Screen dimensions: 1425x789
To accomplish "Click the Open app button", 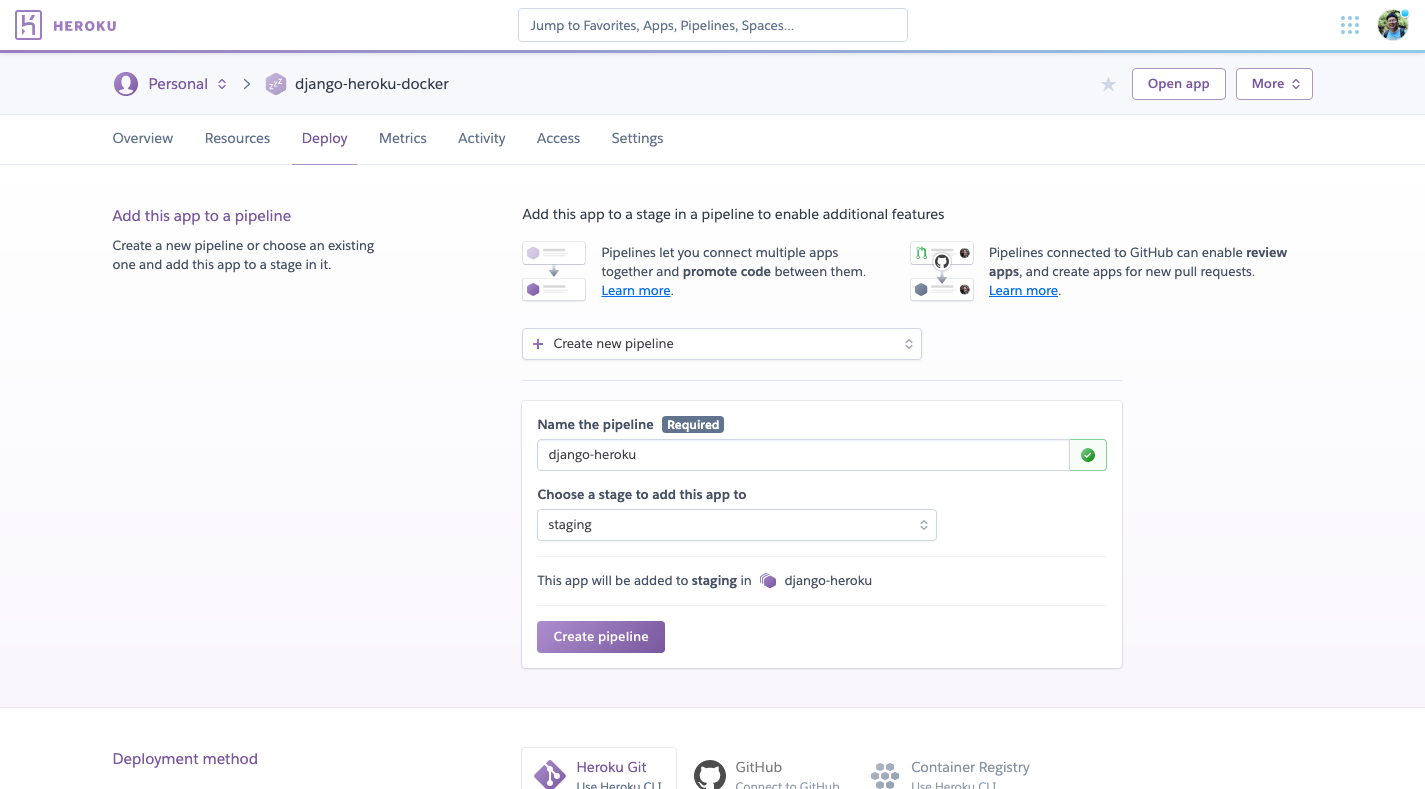I will 1178,84.
